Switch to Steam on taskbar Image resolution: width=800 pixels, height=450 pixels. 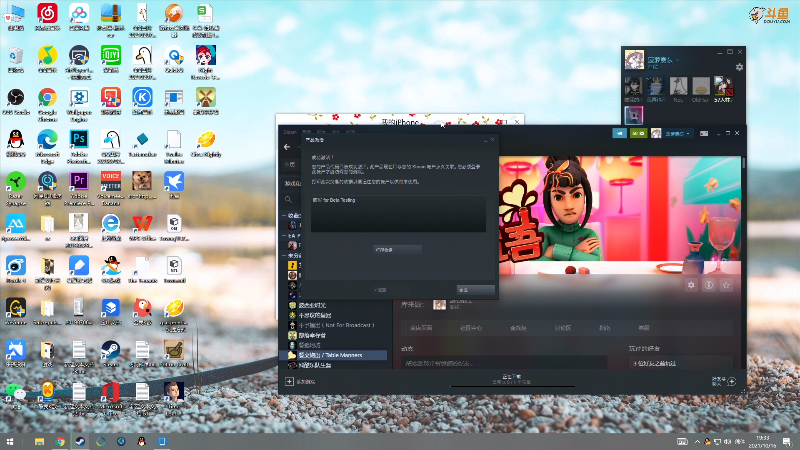pyautogui.click(x=80, y=441)
